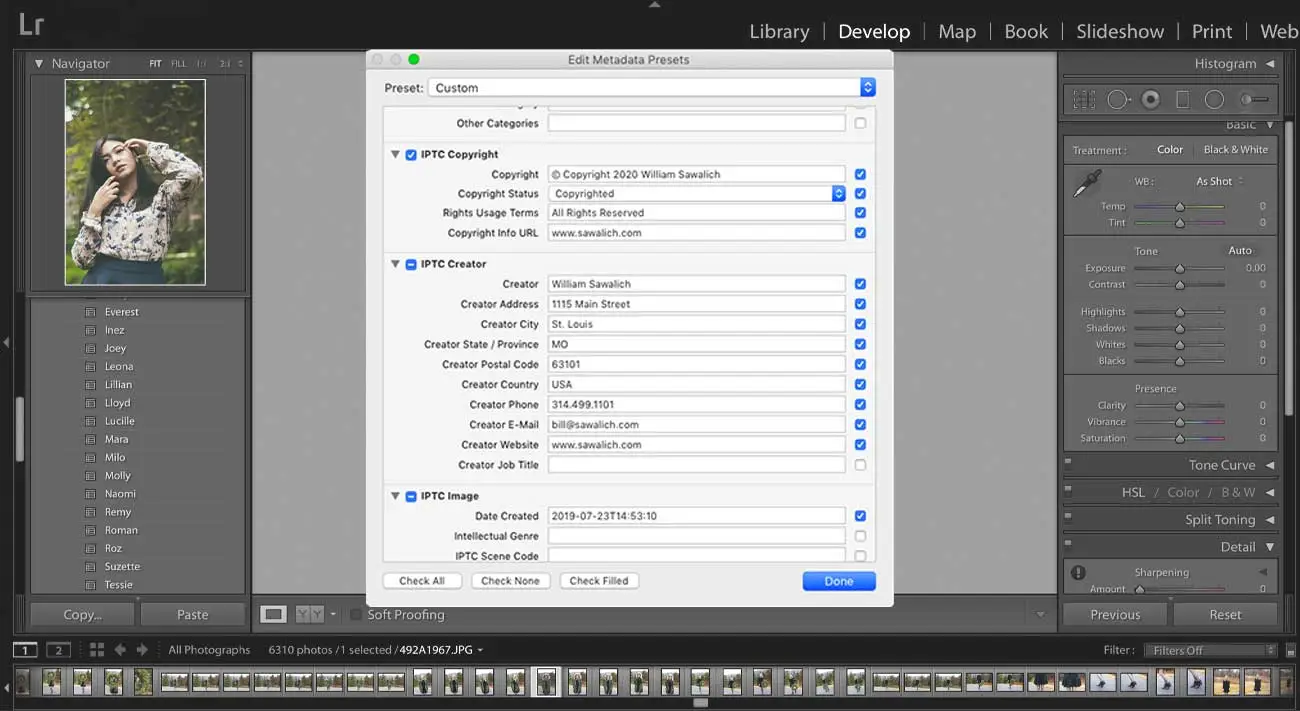
Task: Open the Red Eye Correction tool
Action: click(x=1150, y=99)
